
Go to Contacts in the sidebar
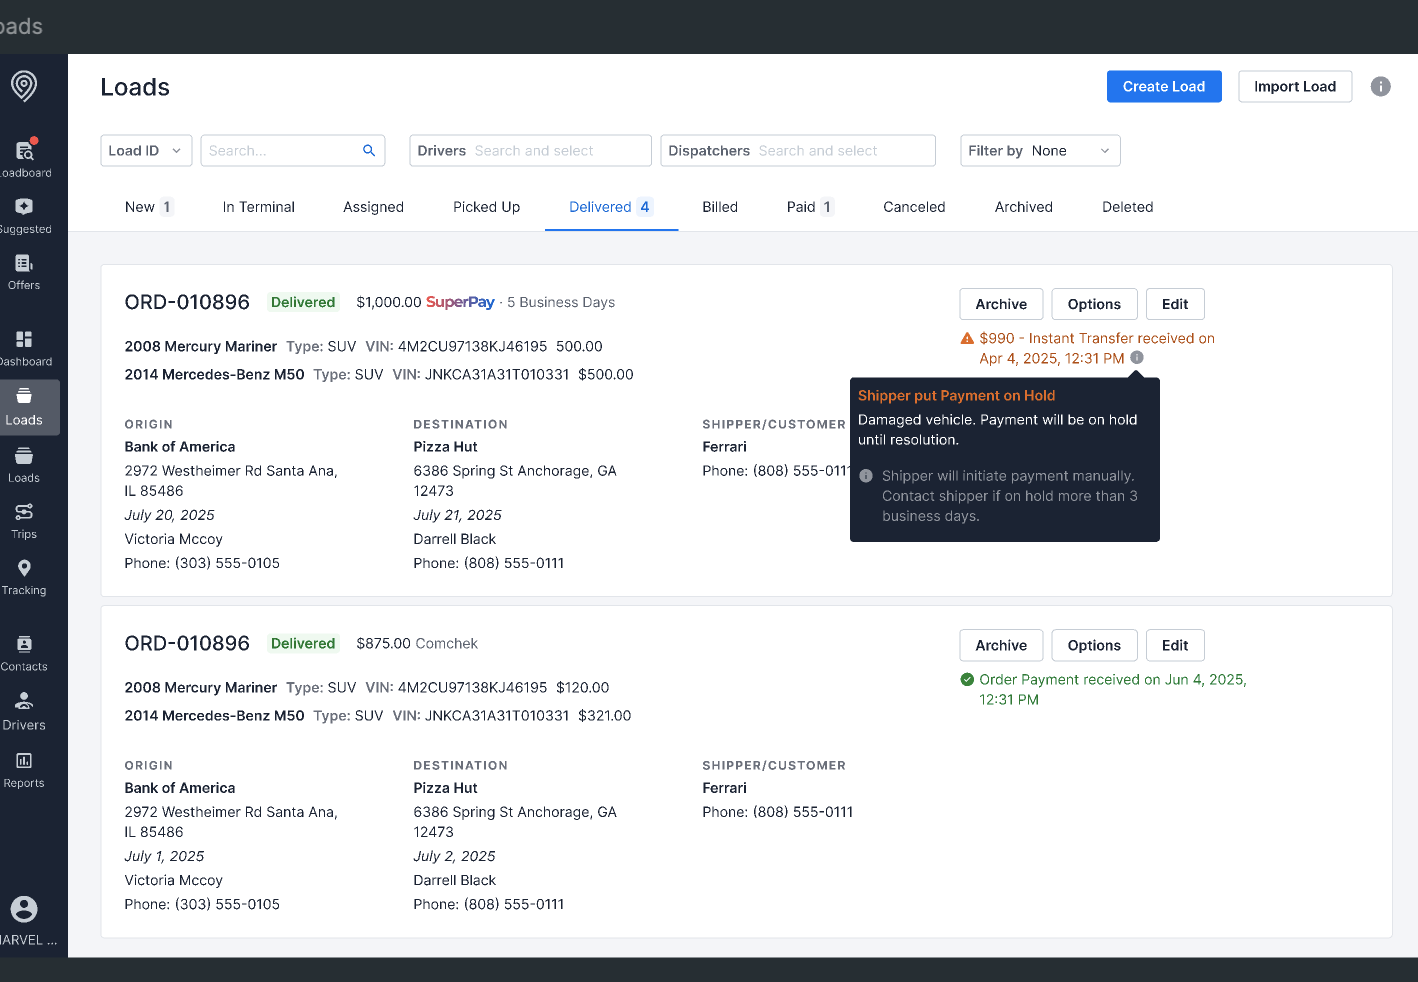point(24,652)
